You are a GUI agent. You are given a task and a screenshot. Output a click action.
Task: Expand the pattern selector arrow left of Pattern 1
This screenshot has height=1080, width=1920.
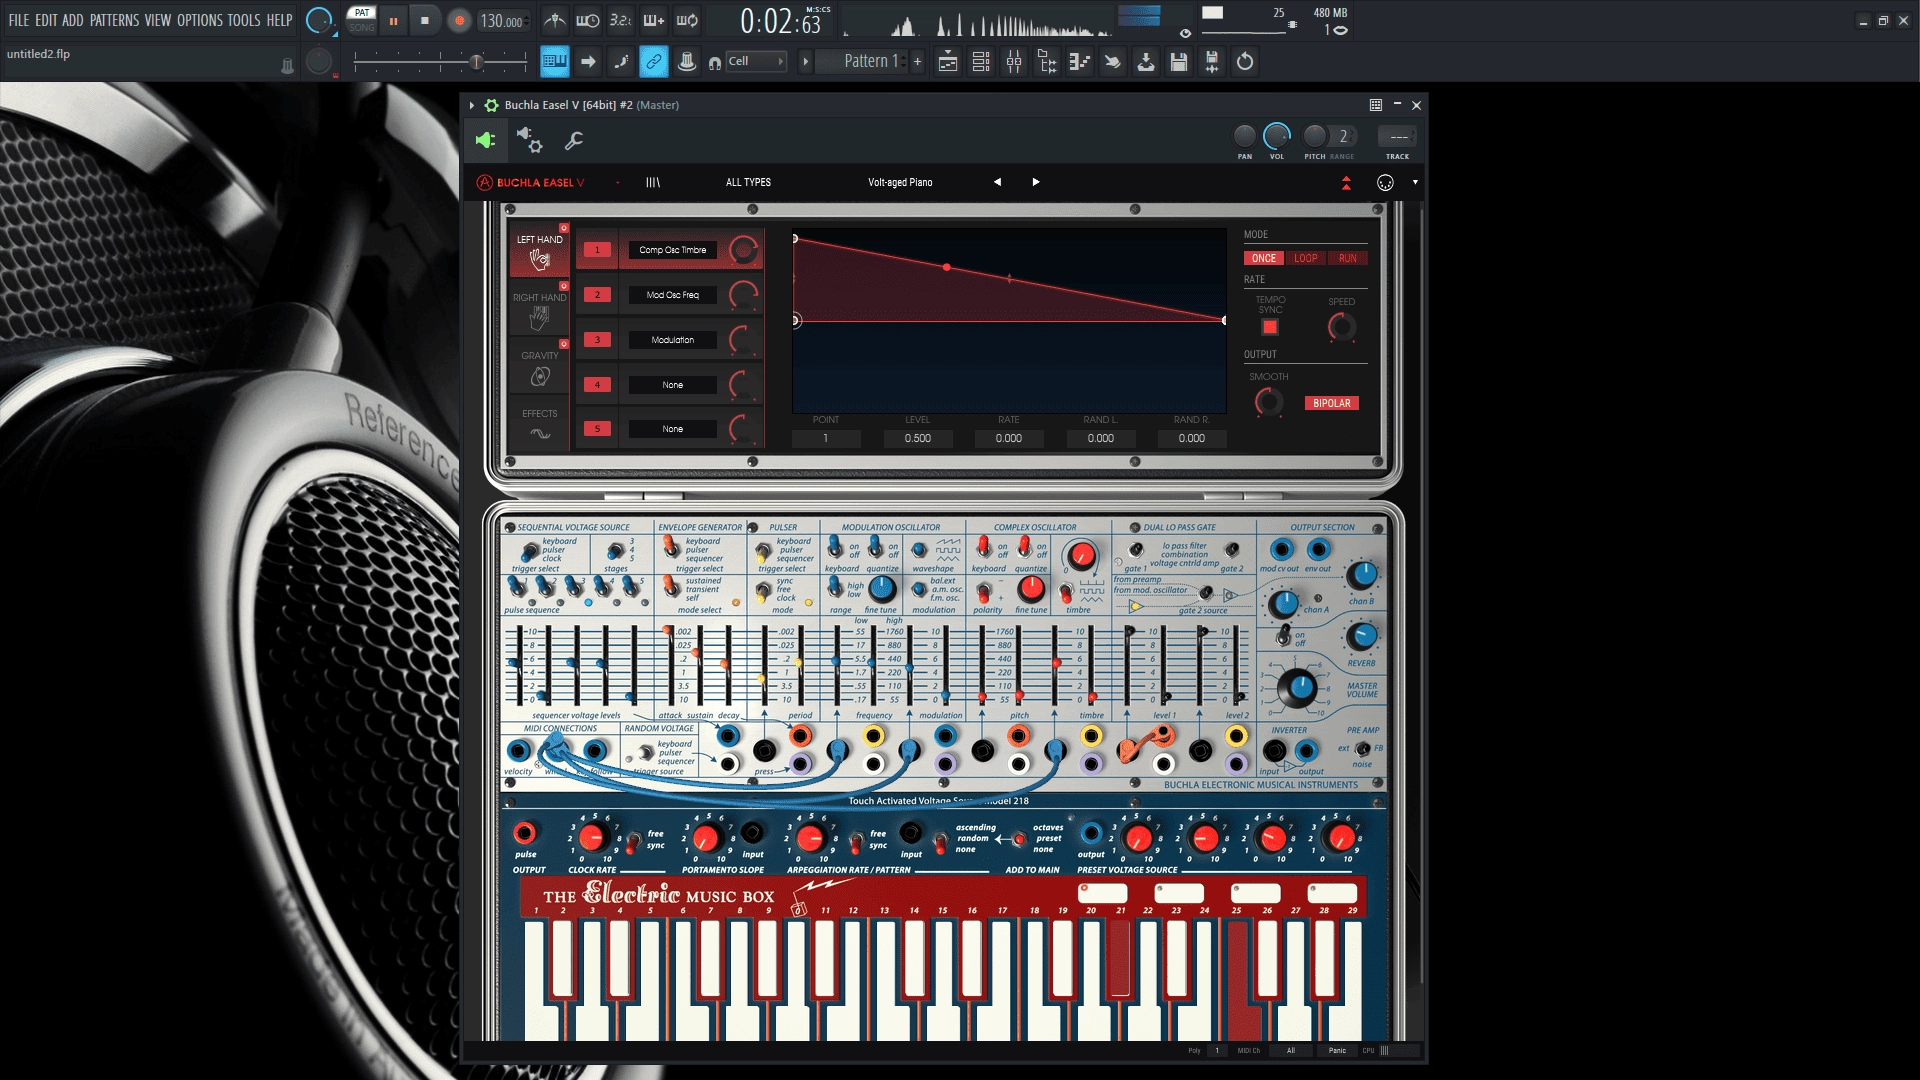(805, 62)
